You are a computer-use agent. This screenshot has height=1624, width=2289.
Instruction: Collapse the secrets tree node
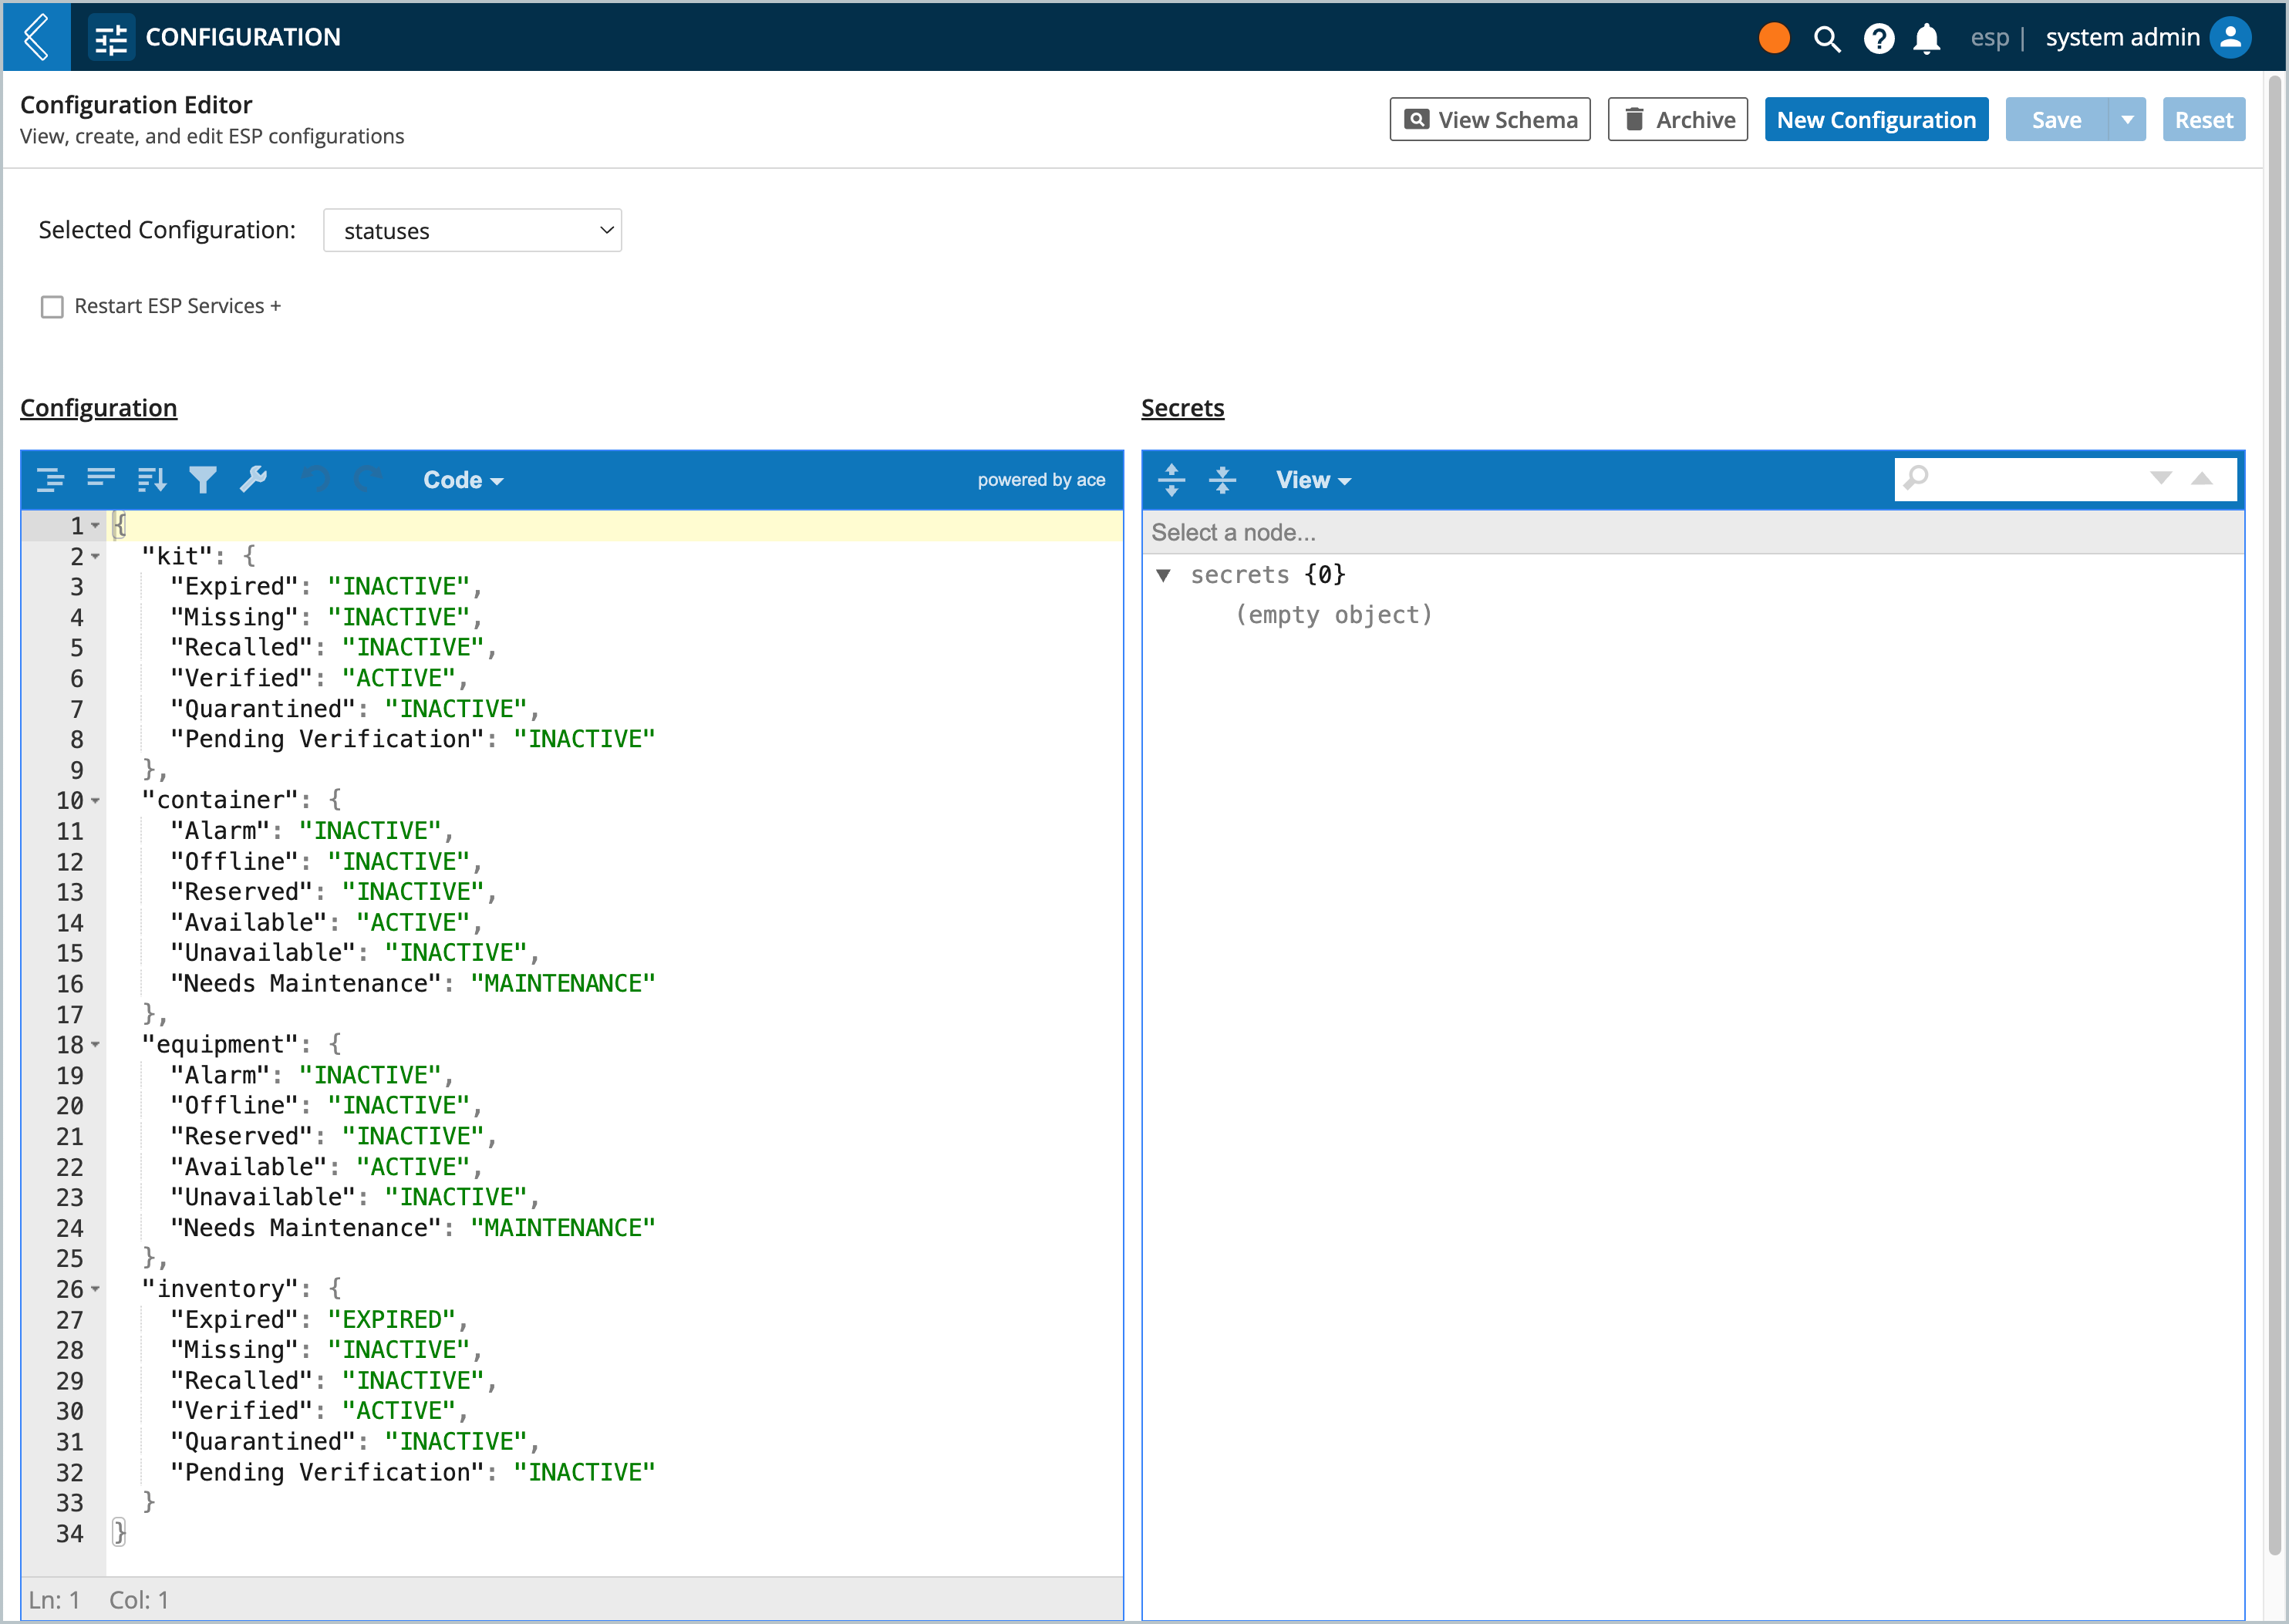click(x=1163, y=575)
